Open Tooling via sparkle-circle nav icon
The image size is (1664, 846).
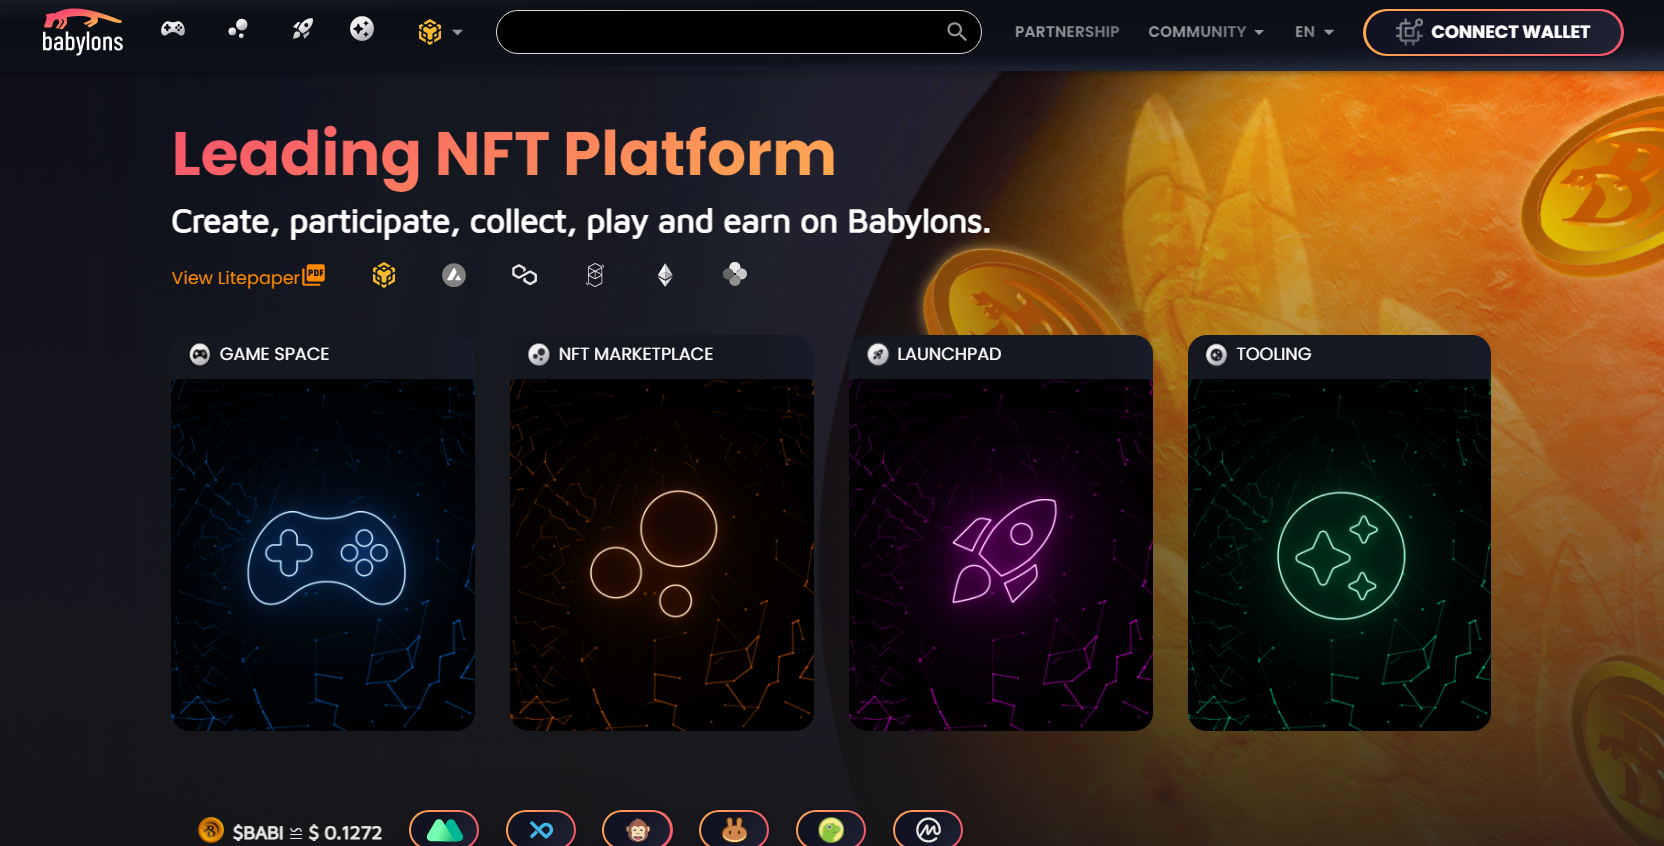pyautogui.click(x=362, y=29)
